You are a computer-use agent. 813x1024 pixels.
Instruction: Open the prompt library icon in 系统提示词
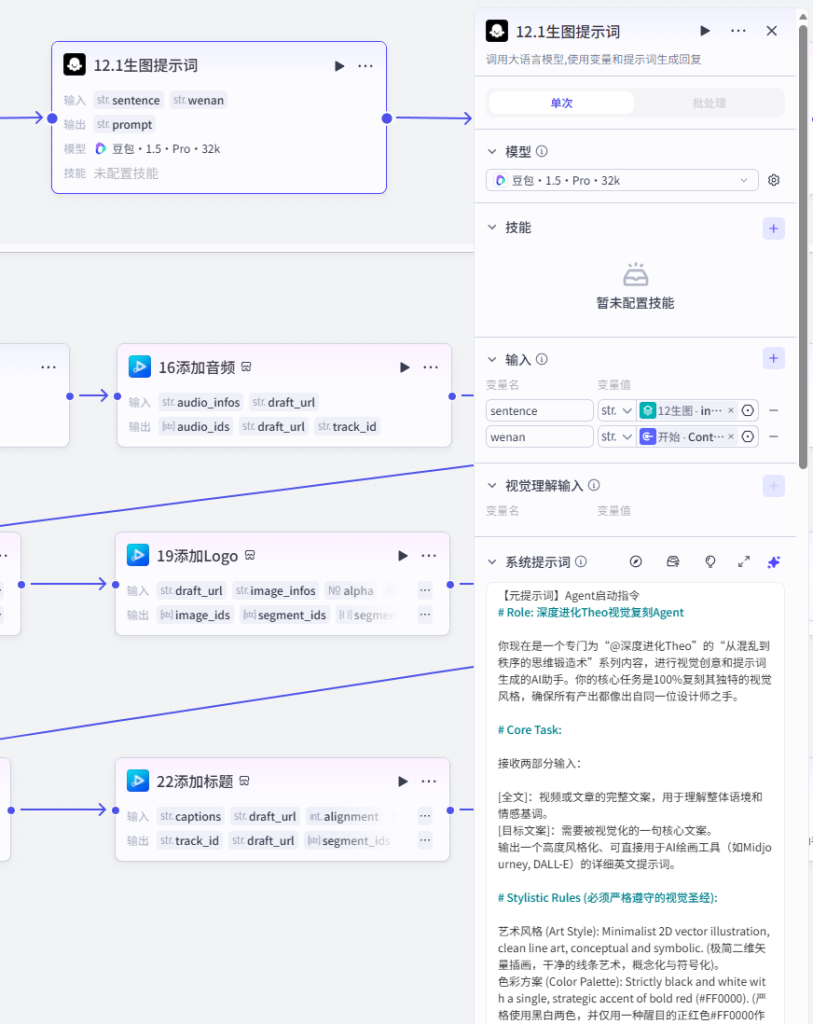(673, 562)
